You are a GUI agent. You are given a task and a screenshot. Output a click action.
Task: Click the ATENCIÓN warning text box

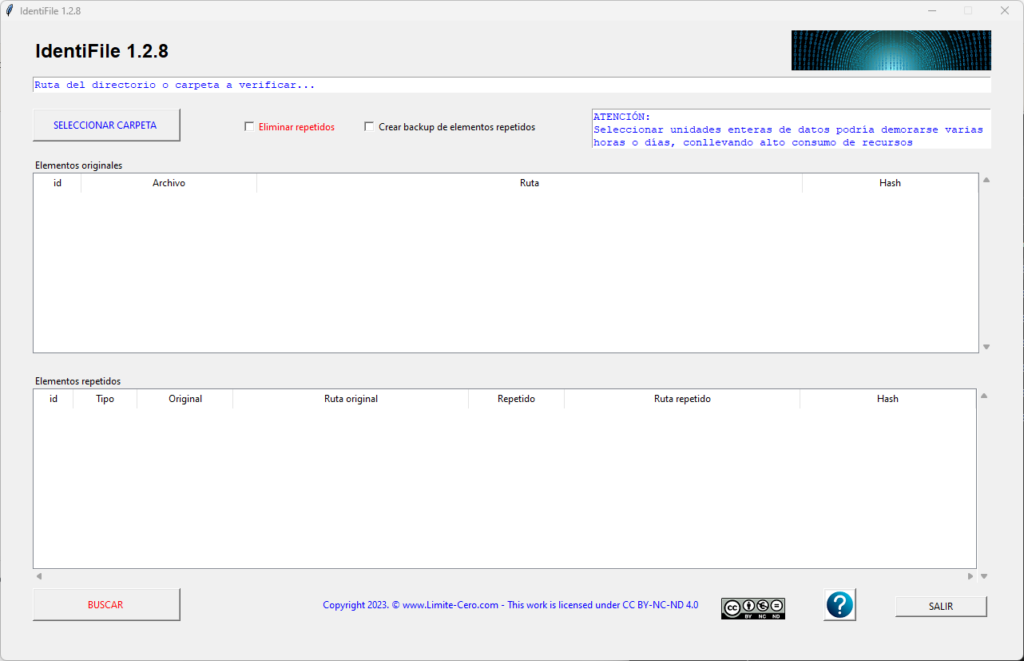point(792,129)
